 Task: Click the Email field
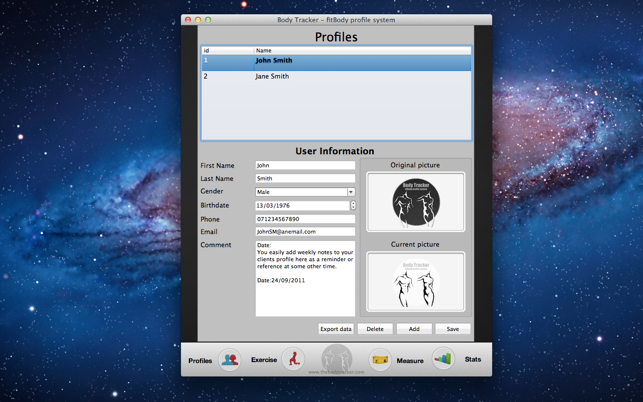[x=305, y=232]
